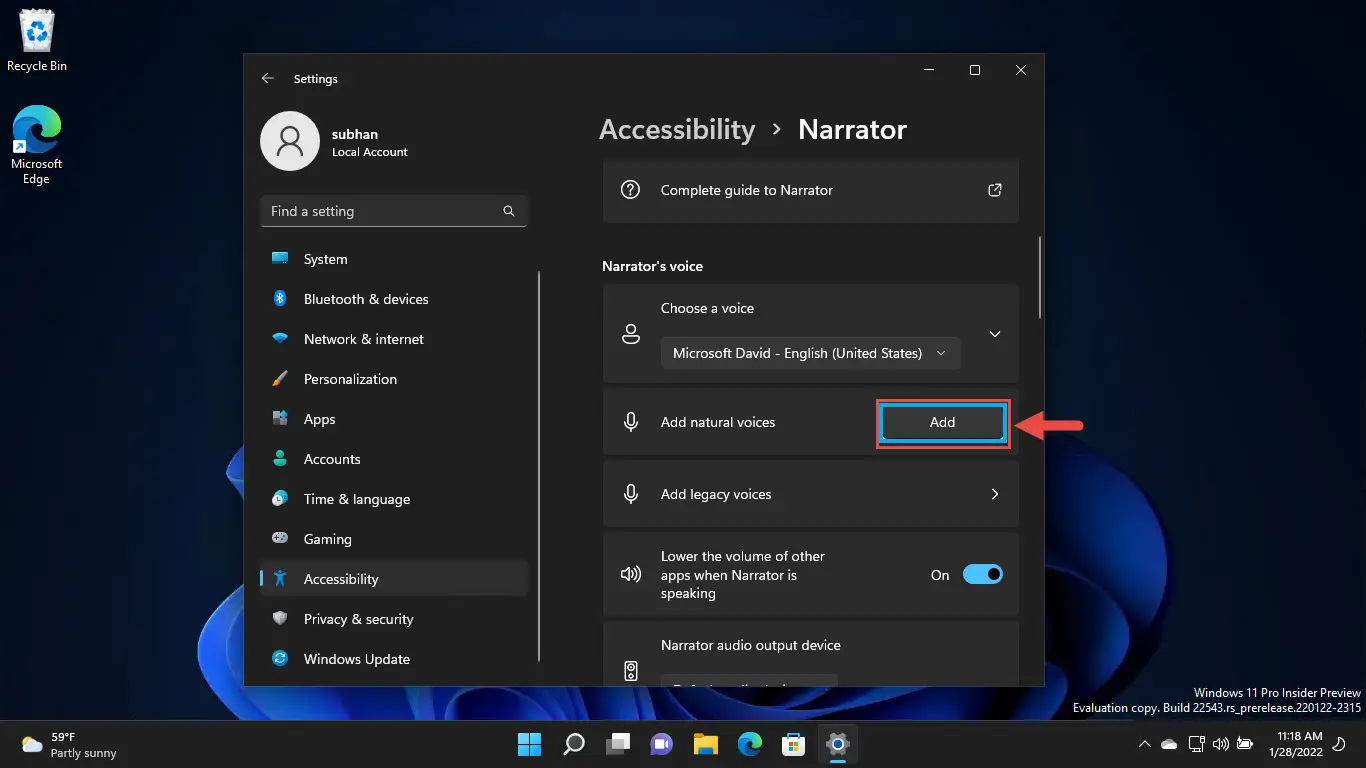This screenshot has width=1366, height=768.
Task: Click the Narrator audio output device label
Action: (x=751, y=645)
